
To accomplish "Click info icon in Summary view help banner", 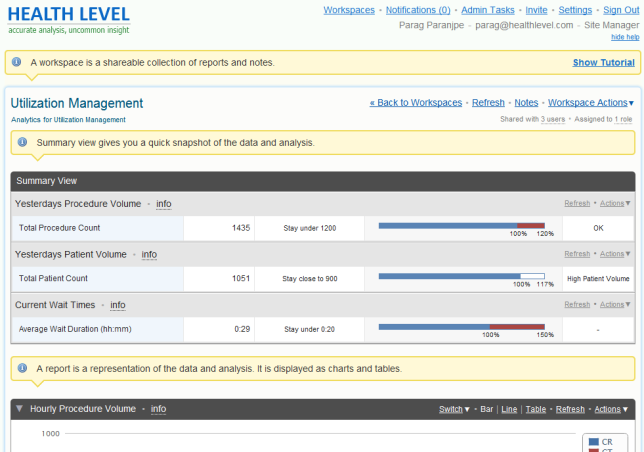I will point(24,142).
